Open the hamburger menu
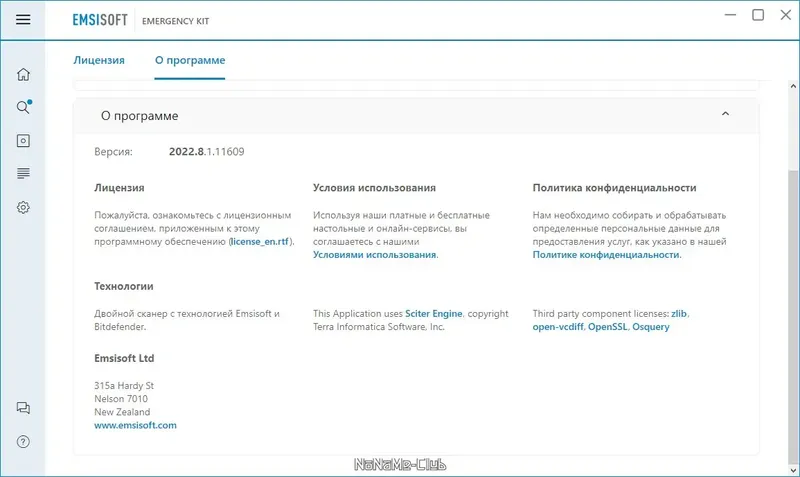This screenshot has width=800, height=477. point(23,19)
